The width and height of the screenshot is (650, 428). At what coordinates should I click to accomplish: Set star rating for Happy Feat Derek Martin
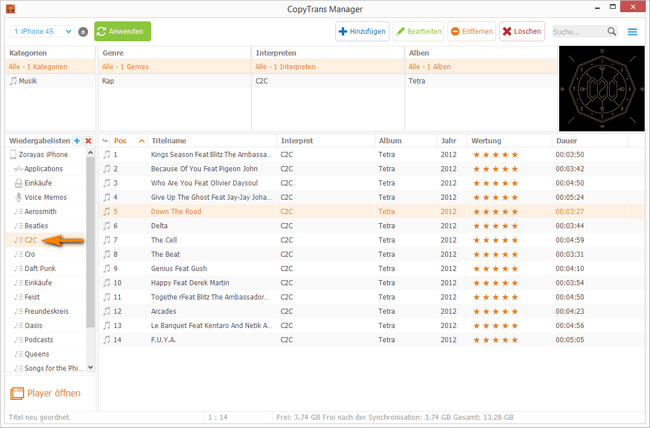(496, 283)
